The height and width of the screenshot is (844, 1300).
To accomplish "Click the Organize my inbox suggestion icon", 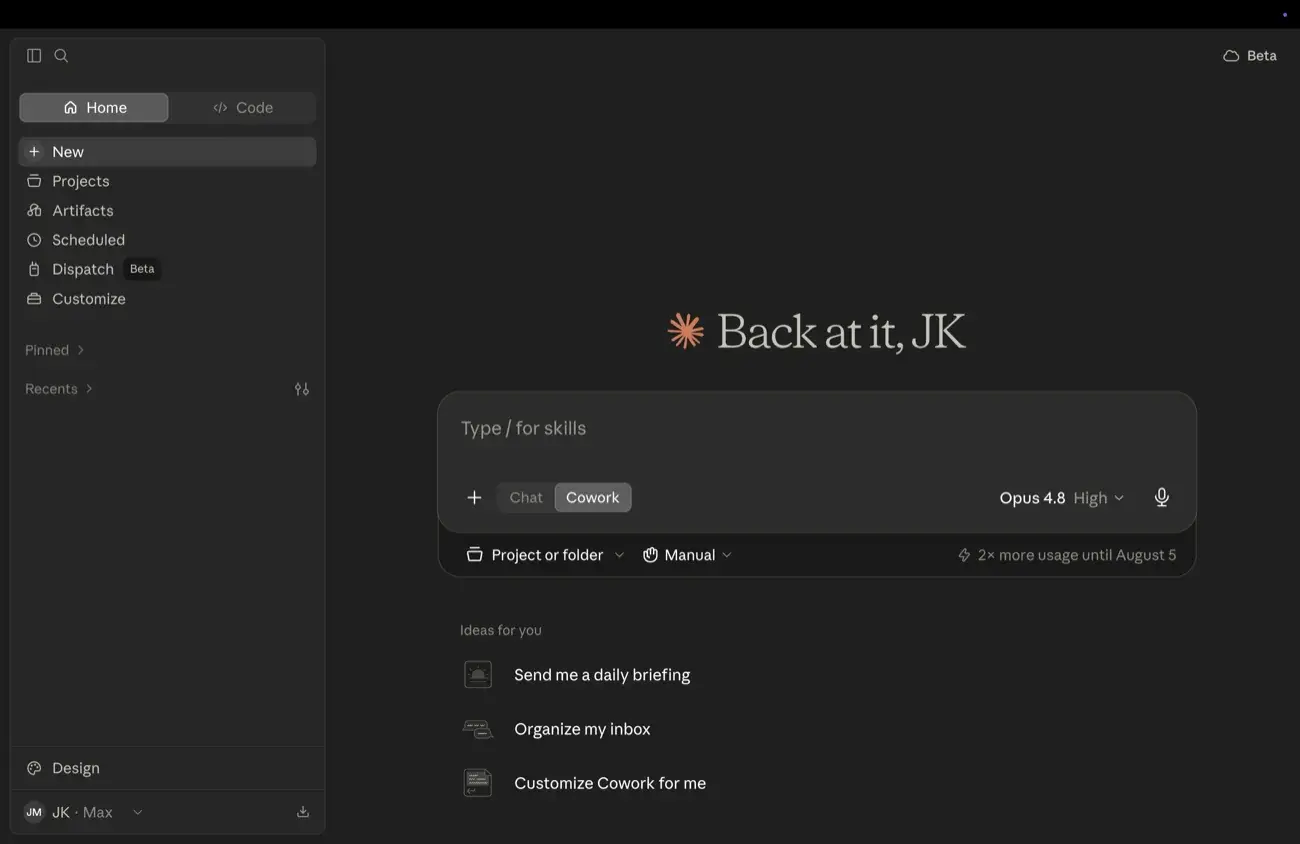I will point(478,729).
